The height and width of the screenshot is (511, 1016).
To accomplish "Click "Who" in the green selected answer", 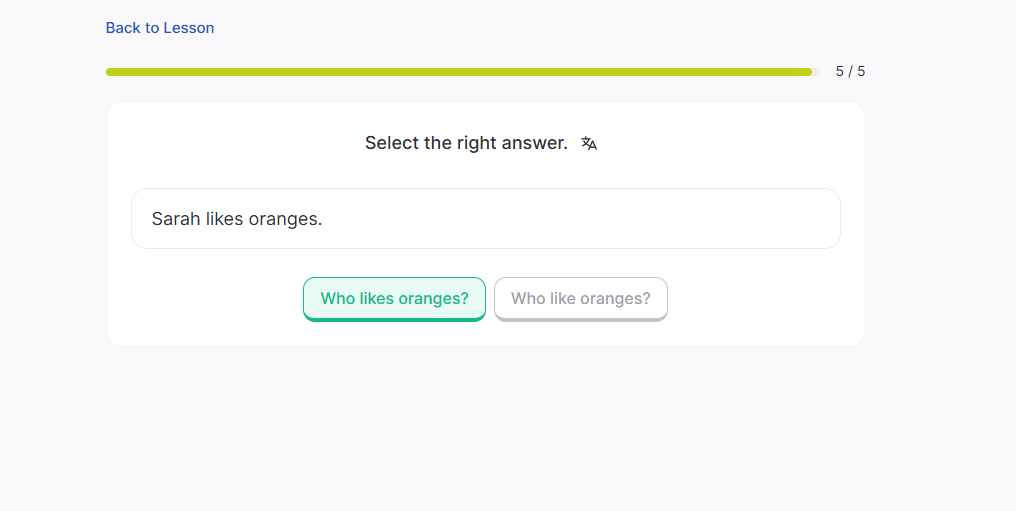I will (x=337, y=298).
